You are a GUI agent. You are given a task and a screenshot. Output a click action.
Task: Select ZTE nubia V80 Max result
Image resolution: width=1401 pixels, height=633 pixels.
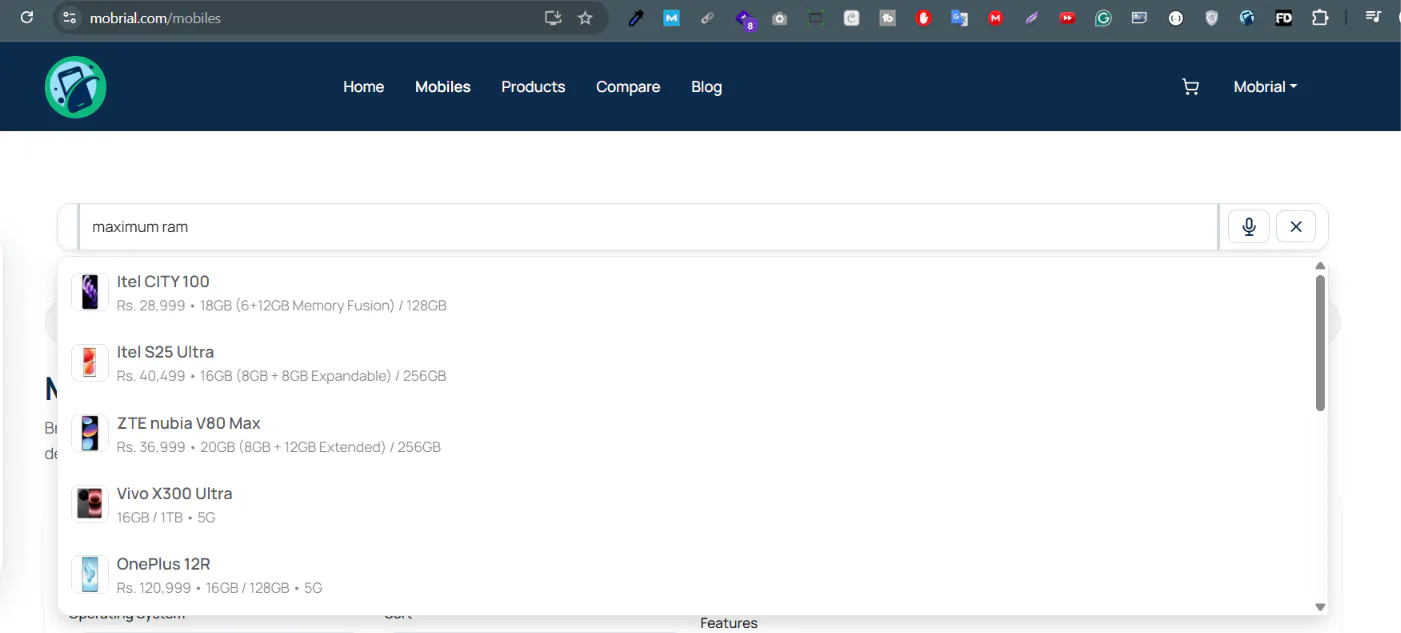(x=684, y=434)
